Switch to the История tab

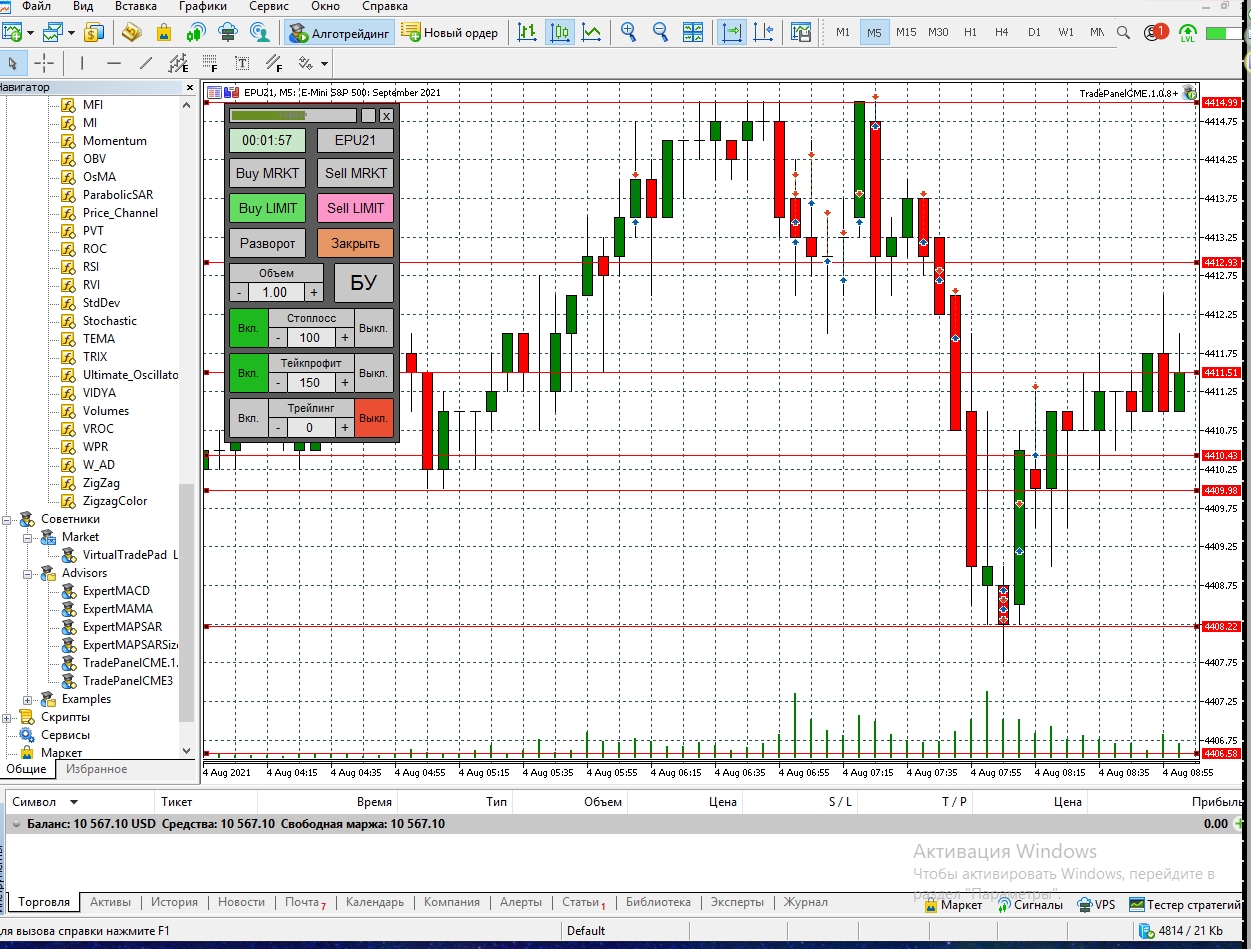point(175,902)
